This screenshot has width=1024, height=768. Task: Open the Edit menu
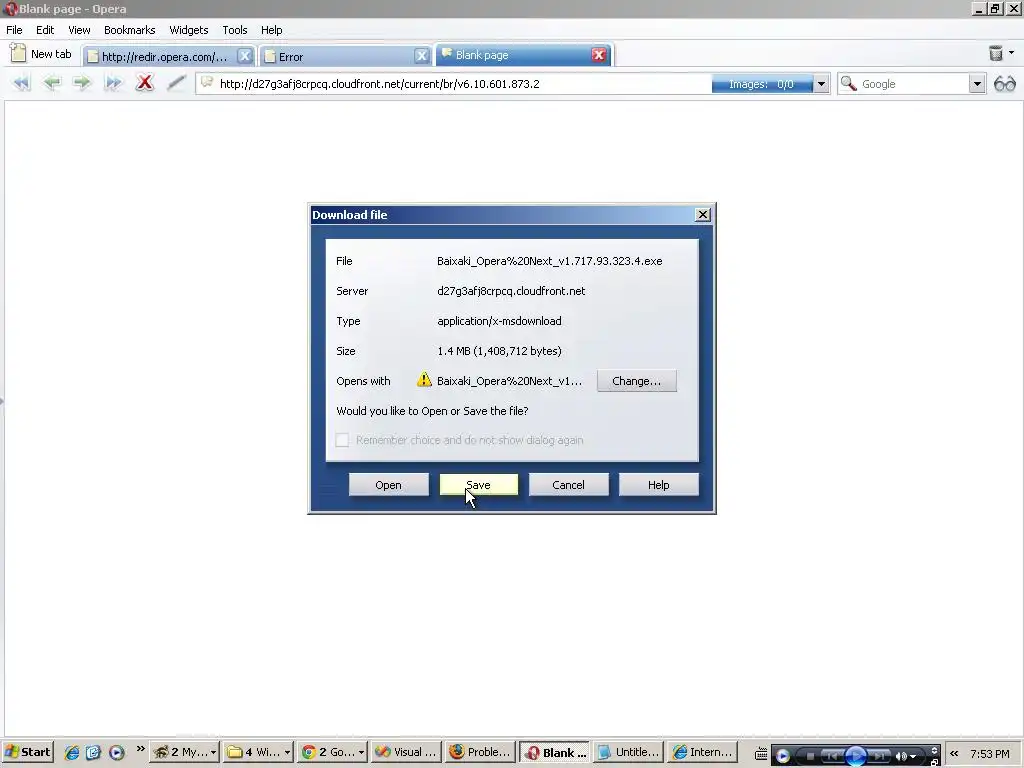click(45, 30)
